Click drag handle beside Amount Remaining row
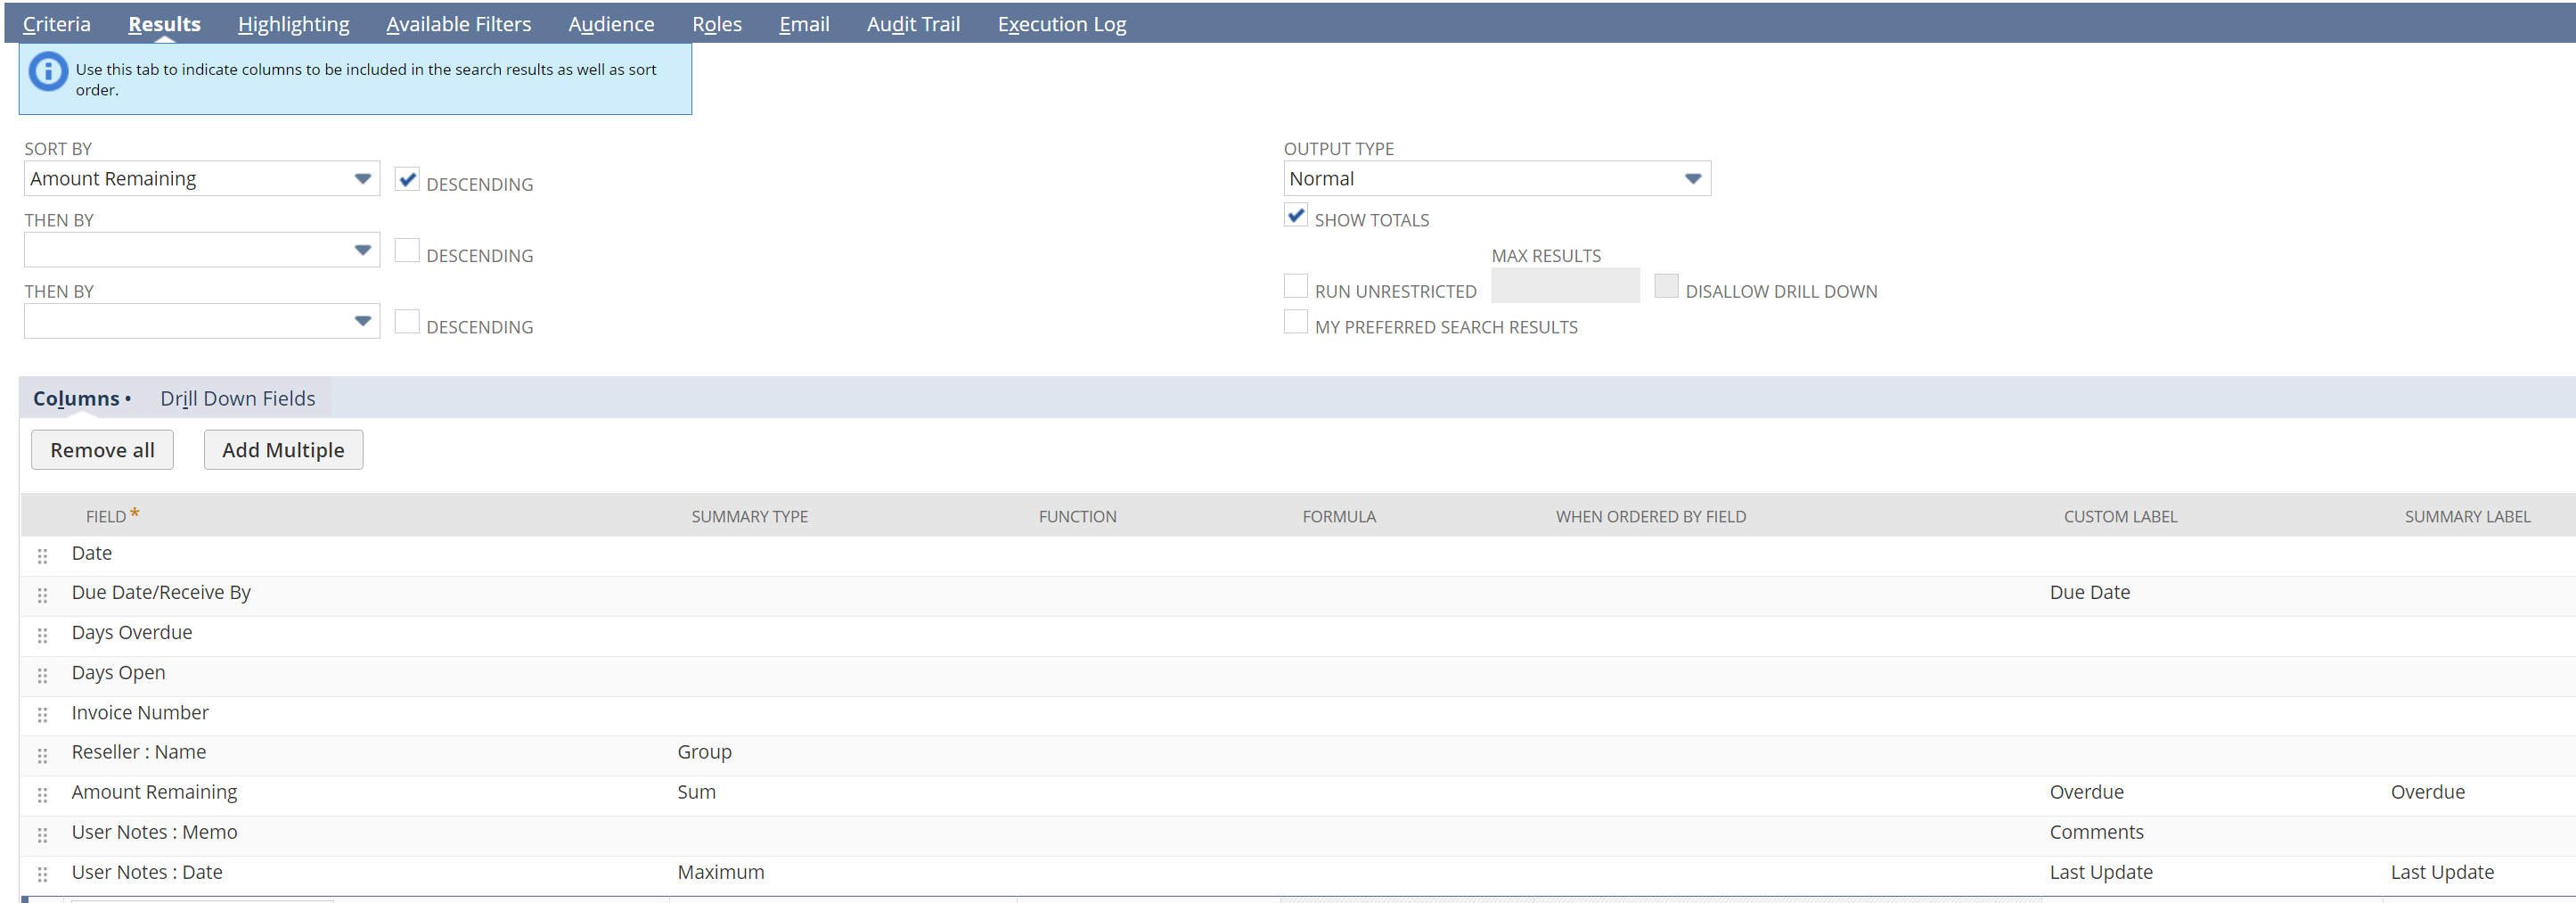2576x903 pixels. coord(42,795)
